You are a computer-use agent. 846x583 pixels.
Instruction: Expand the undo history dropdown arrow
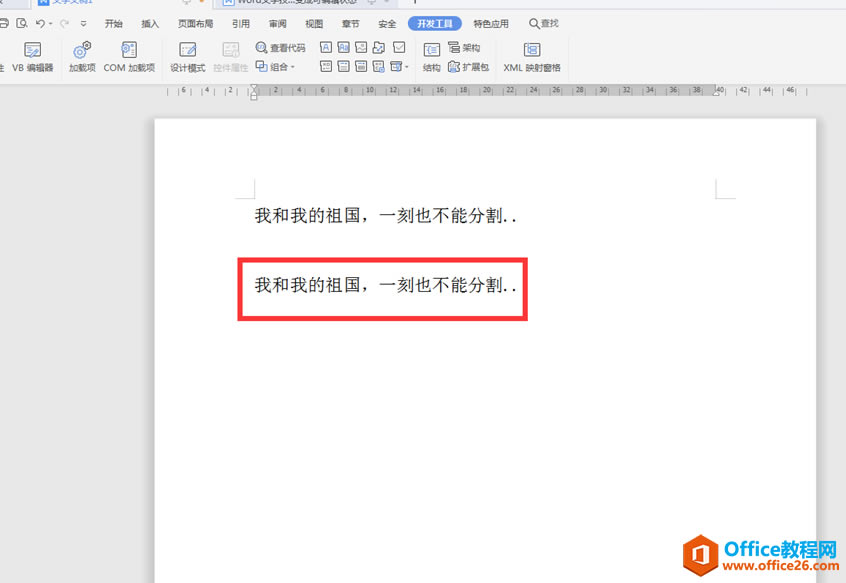click(50, 23)
